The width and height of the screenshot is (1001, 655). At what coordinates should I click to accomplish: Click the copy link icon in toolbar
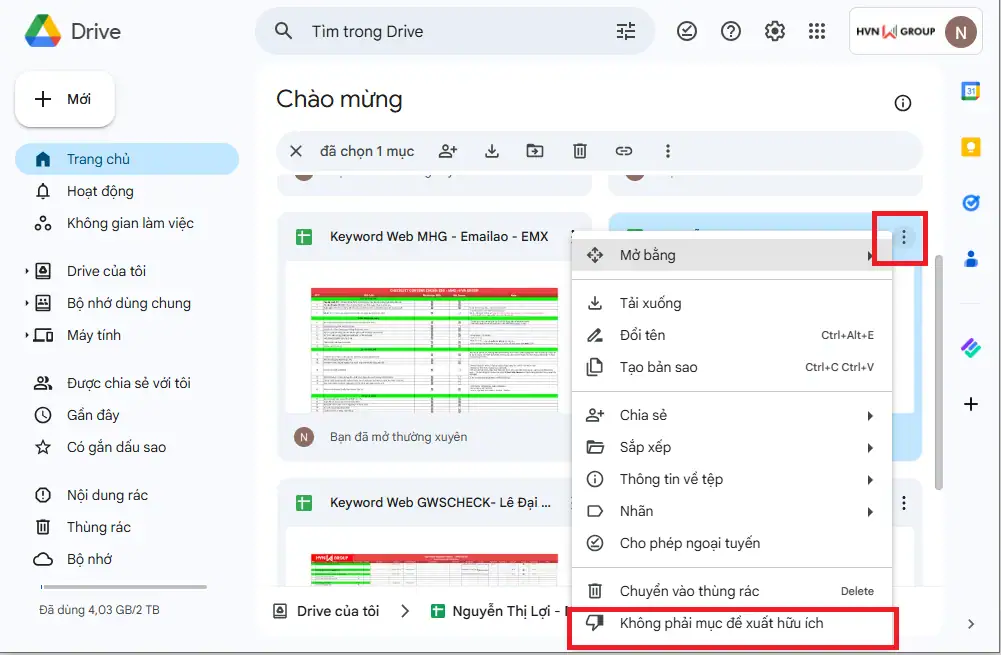pos(624,151)
